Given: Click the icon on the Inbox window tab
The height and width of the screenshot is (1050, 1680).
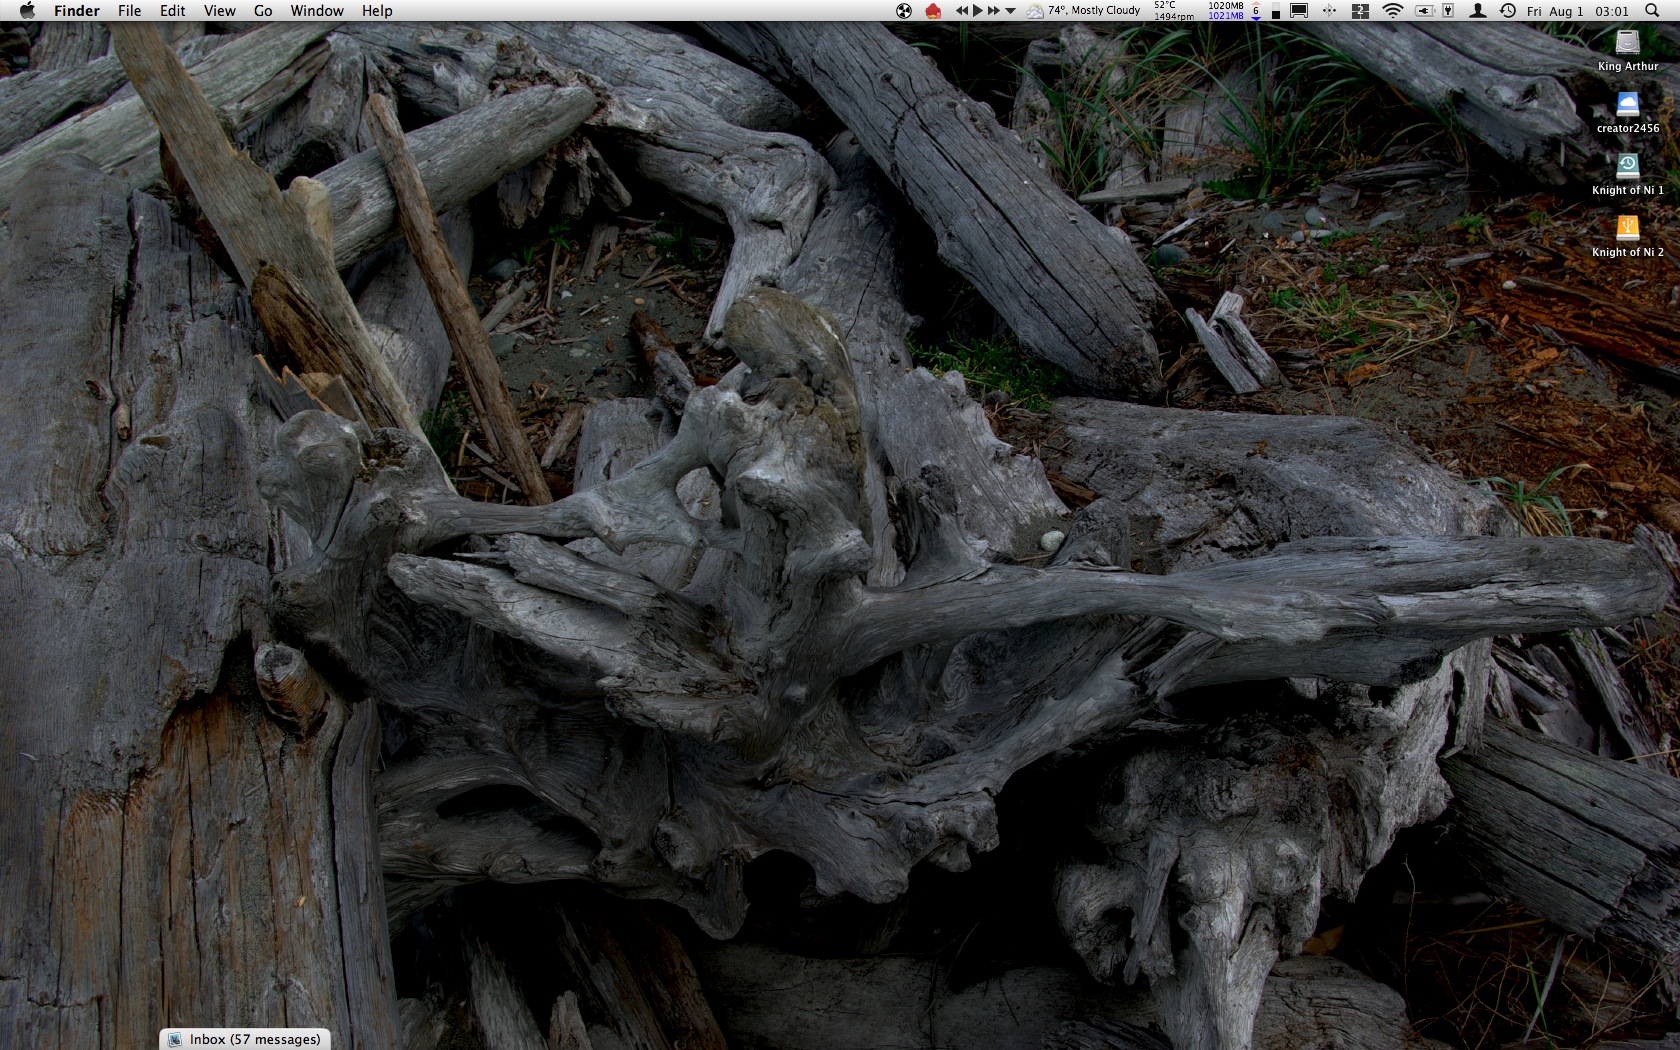Looking at the screenshot, I should (x=175, y=1040).
